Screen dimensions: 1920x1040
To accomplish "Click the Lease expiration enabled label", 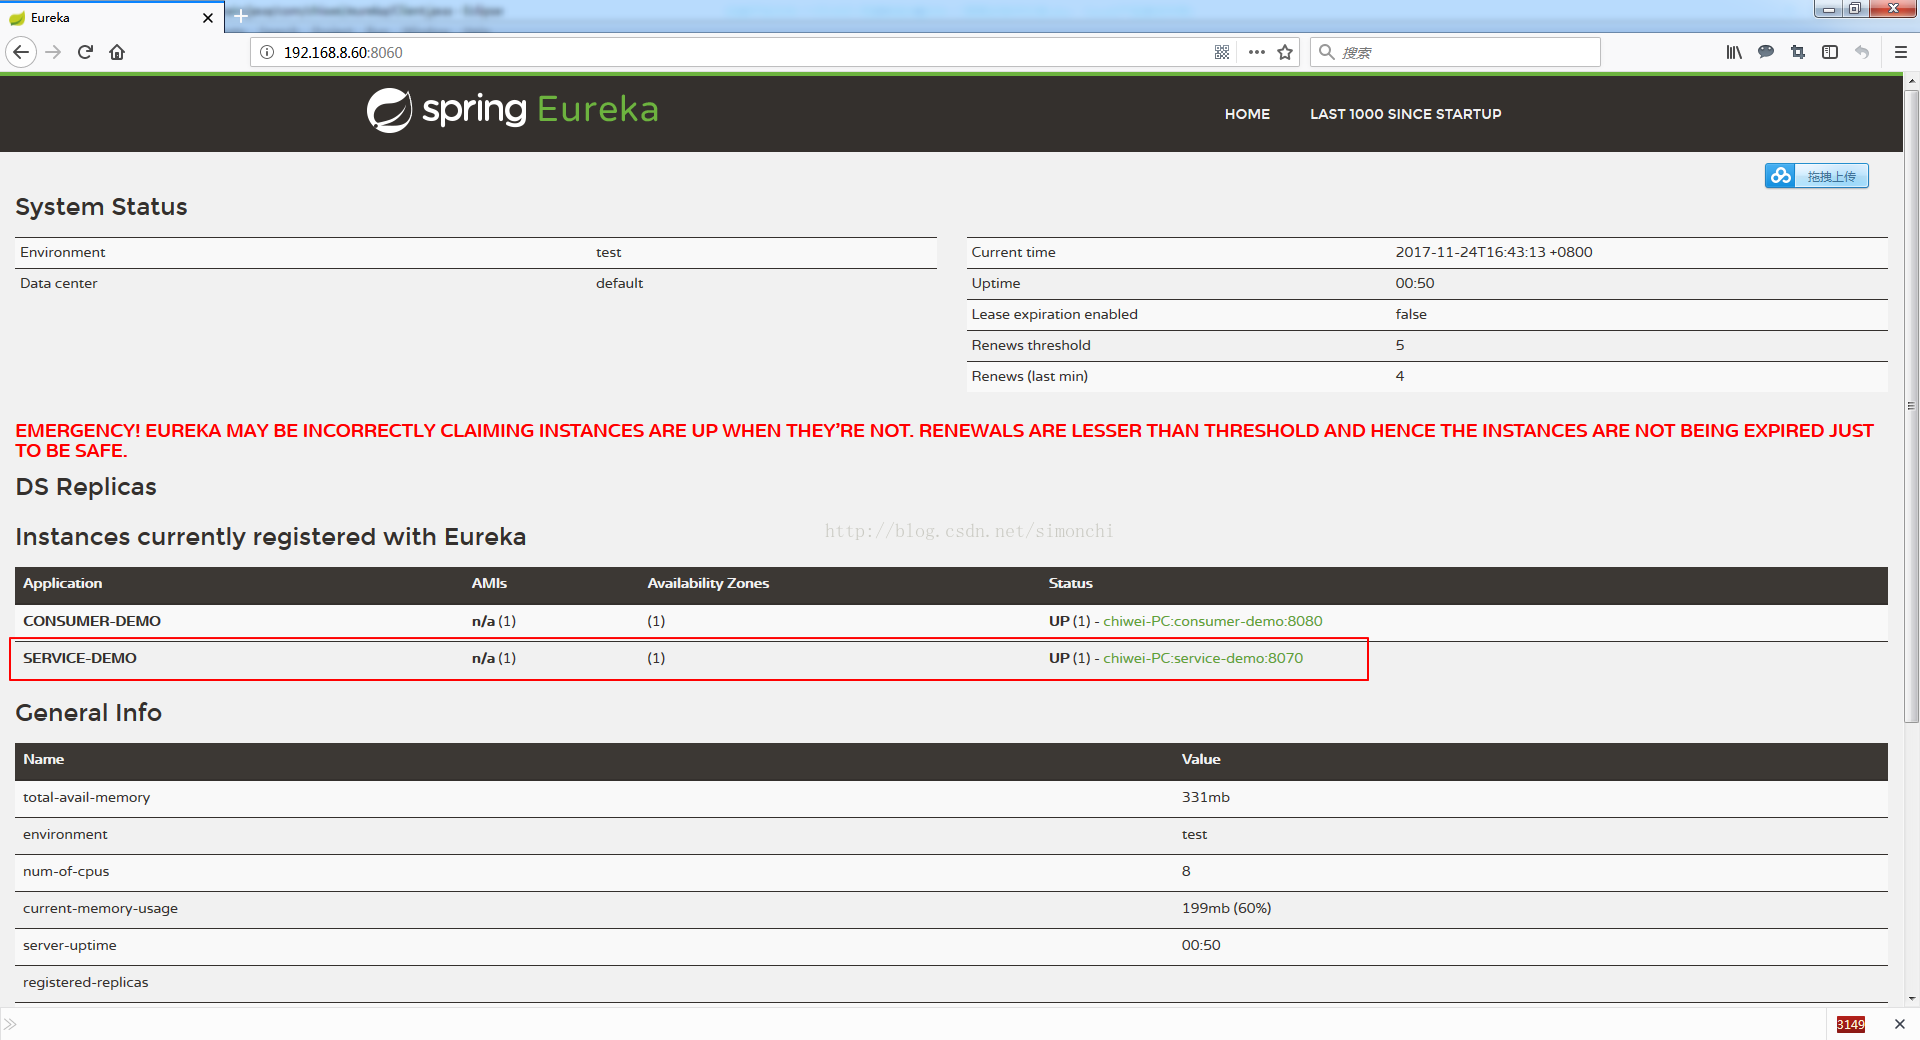I will pyautogui.click(x=1055, y=314).
